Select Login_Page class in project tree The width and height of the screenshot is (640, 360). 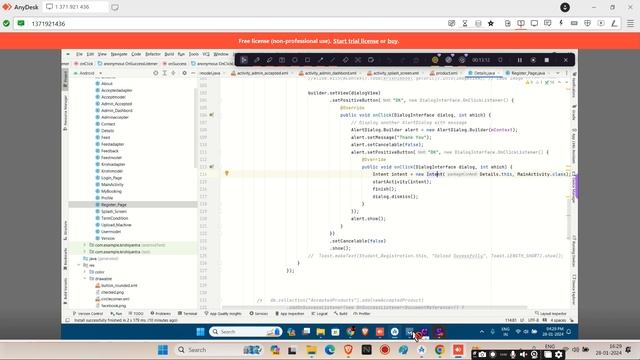coord(111,178)
